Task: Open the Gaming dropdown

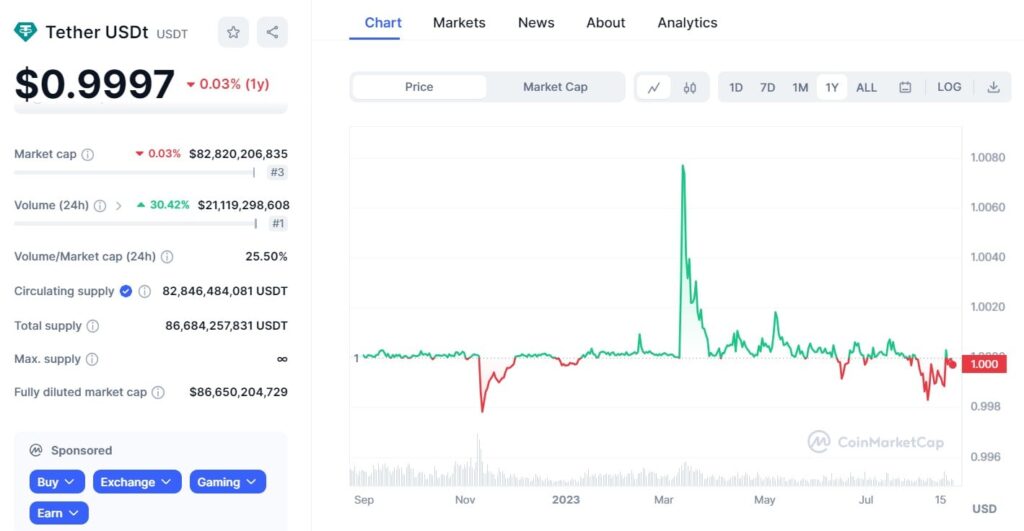Action: 227,482
